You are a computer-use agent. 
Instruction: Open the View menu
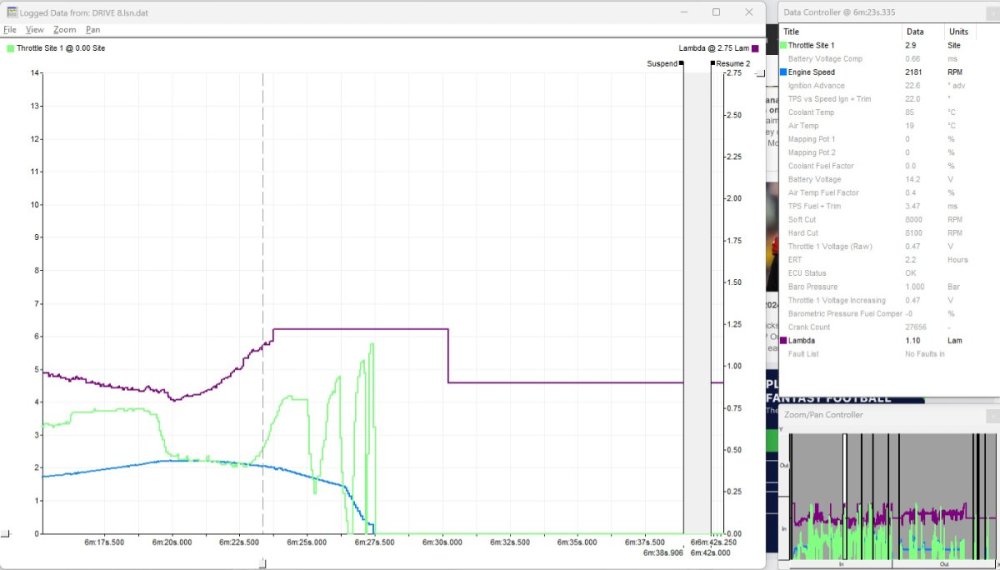coord(34,30)
